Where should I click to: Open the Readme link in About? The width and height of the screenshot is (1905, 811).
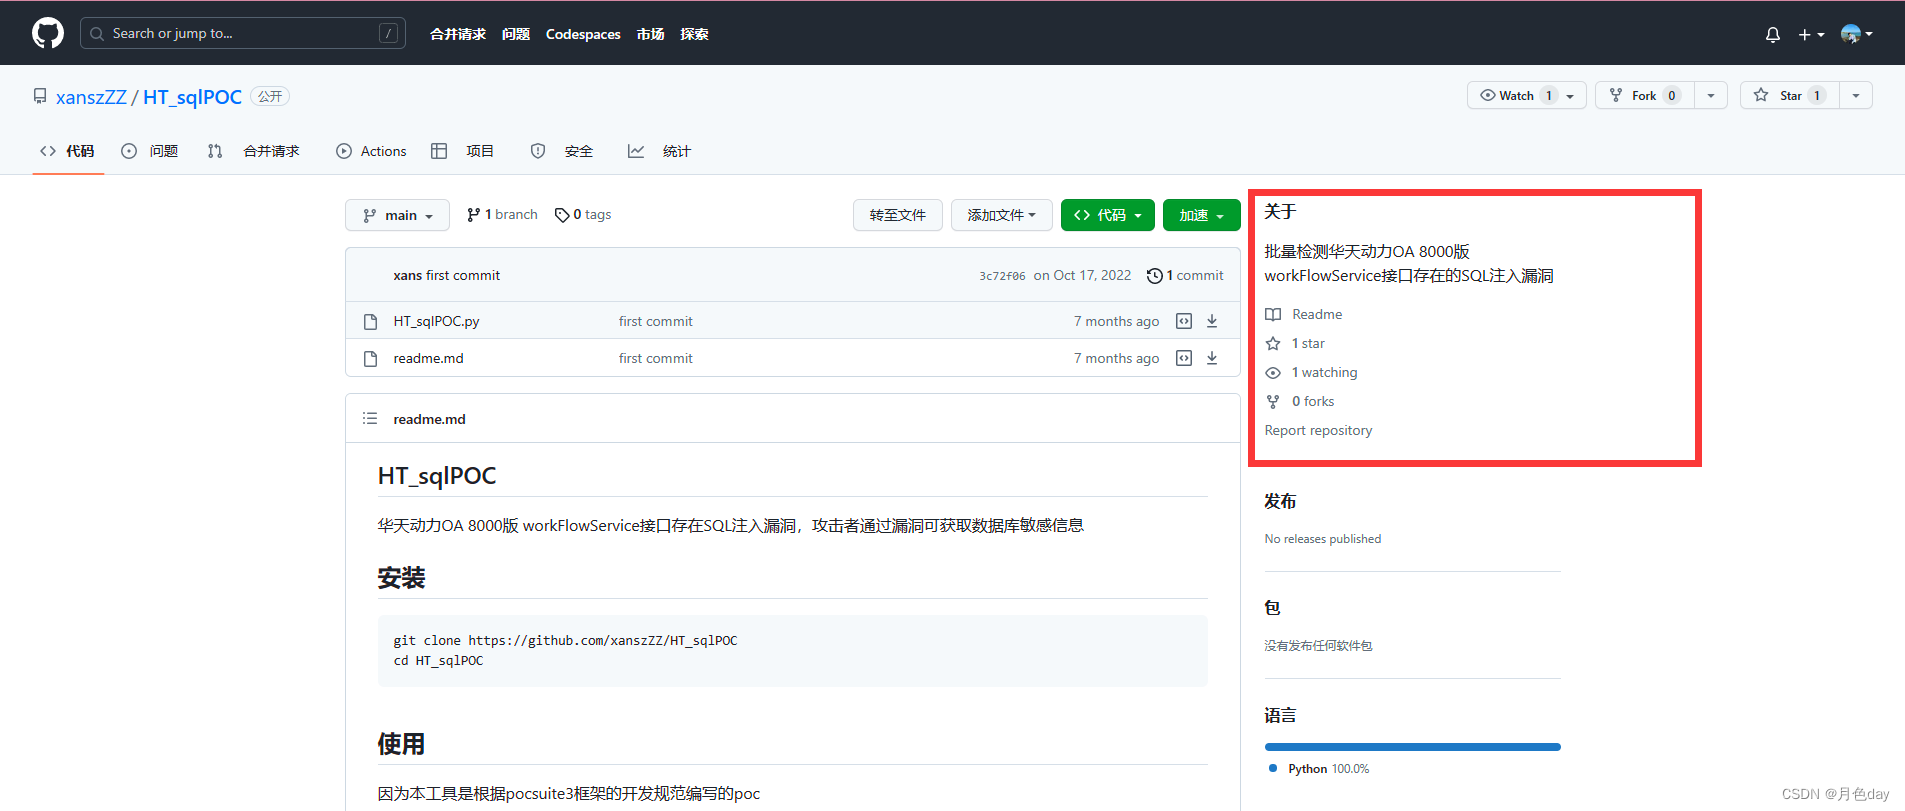(x=1304, y=314)
